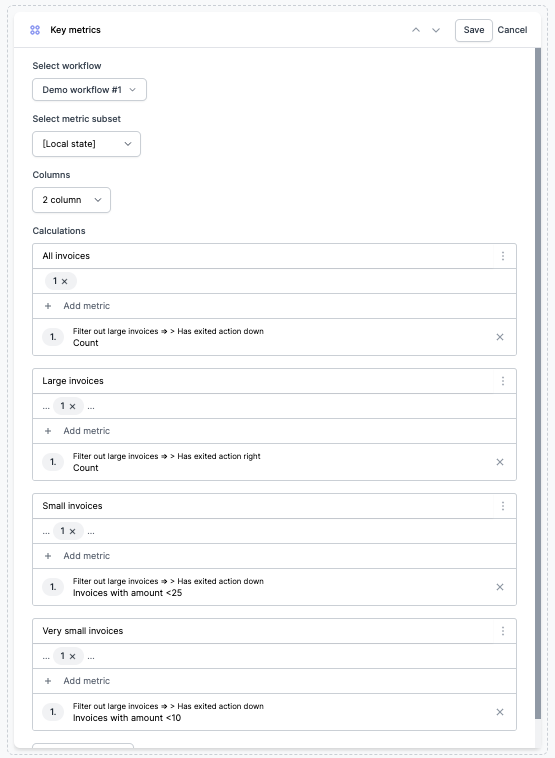Edit the Large invoices name field
Image resolution: width=555 pixels, height=758 pixels.
263,381
